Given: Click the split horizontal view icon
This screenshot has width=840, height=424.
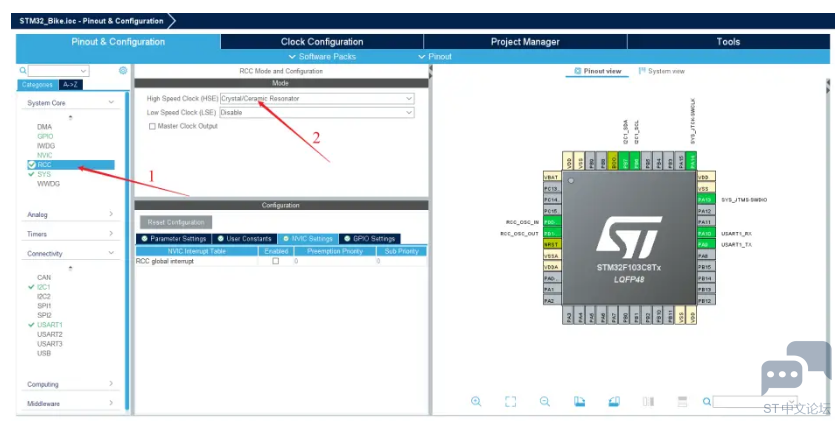Looking at the screenshot, I should 682,401.
